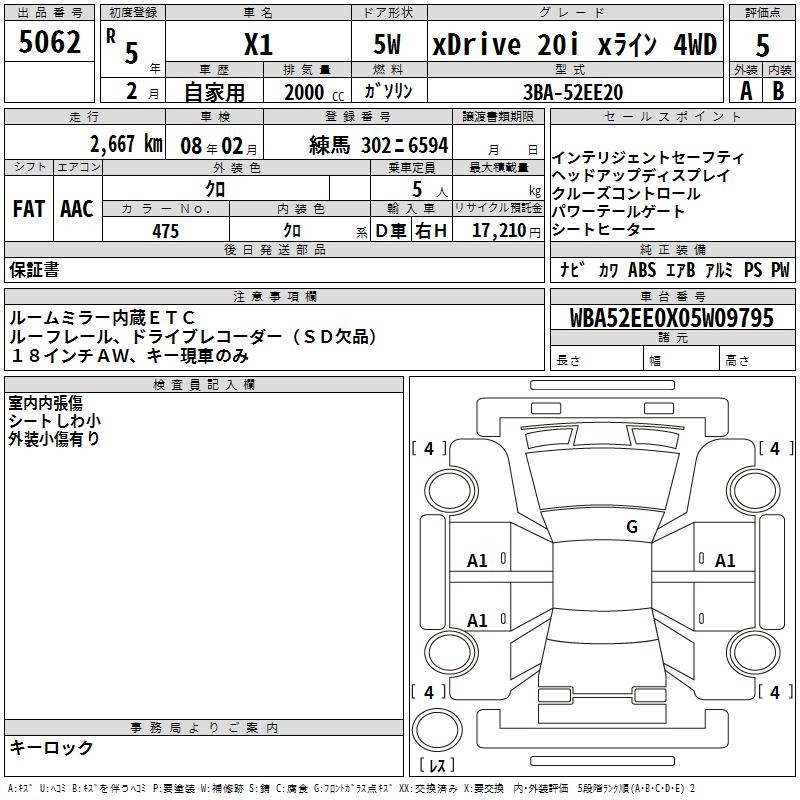
Task: Select the inspector remark 室内内張傷
Action: [x=45, y=403]
